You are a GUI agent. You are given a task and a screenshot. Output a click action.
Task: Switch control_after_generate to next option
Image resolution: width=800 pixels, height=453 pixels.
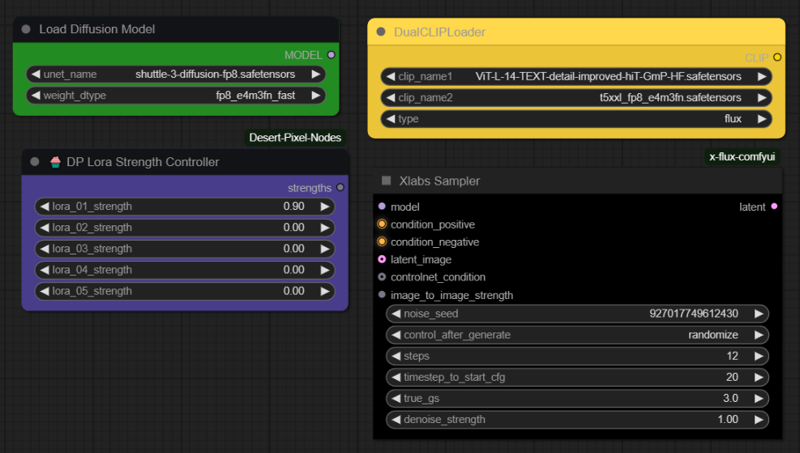click(759, 335)
